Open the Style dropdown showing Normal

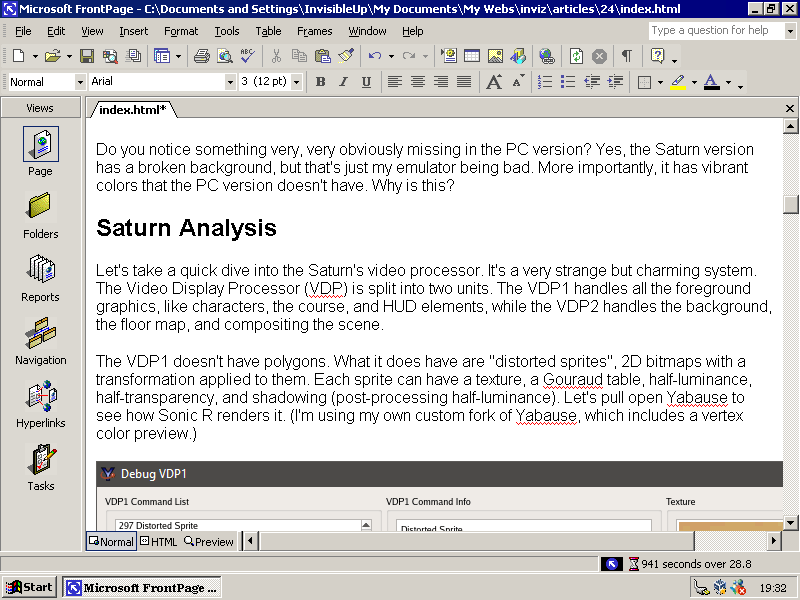tap(80, 82)
